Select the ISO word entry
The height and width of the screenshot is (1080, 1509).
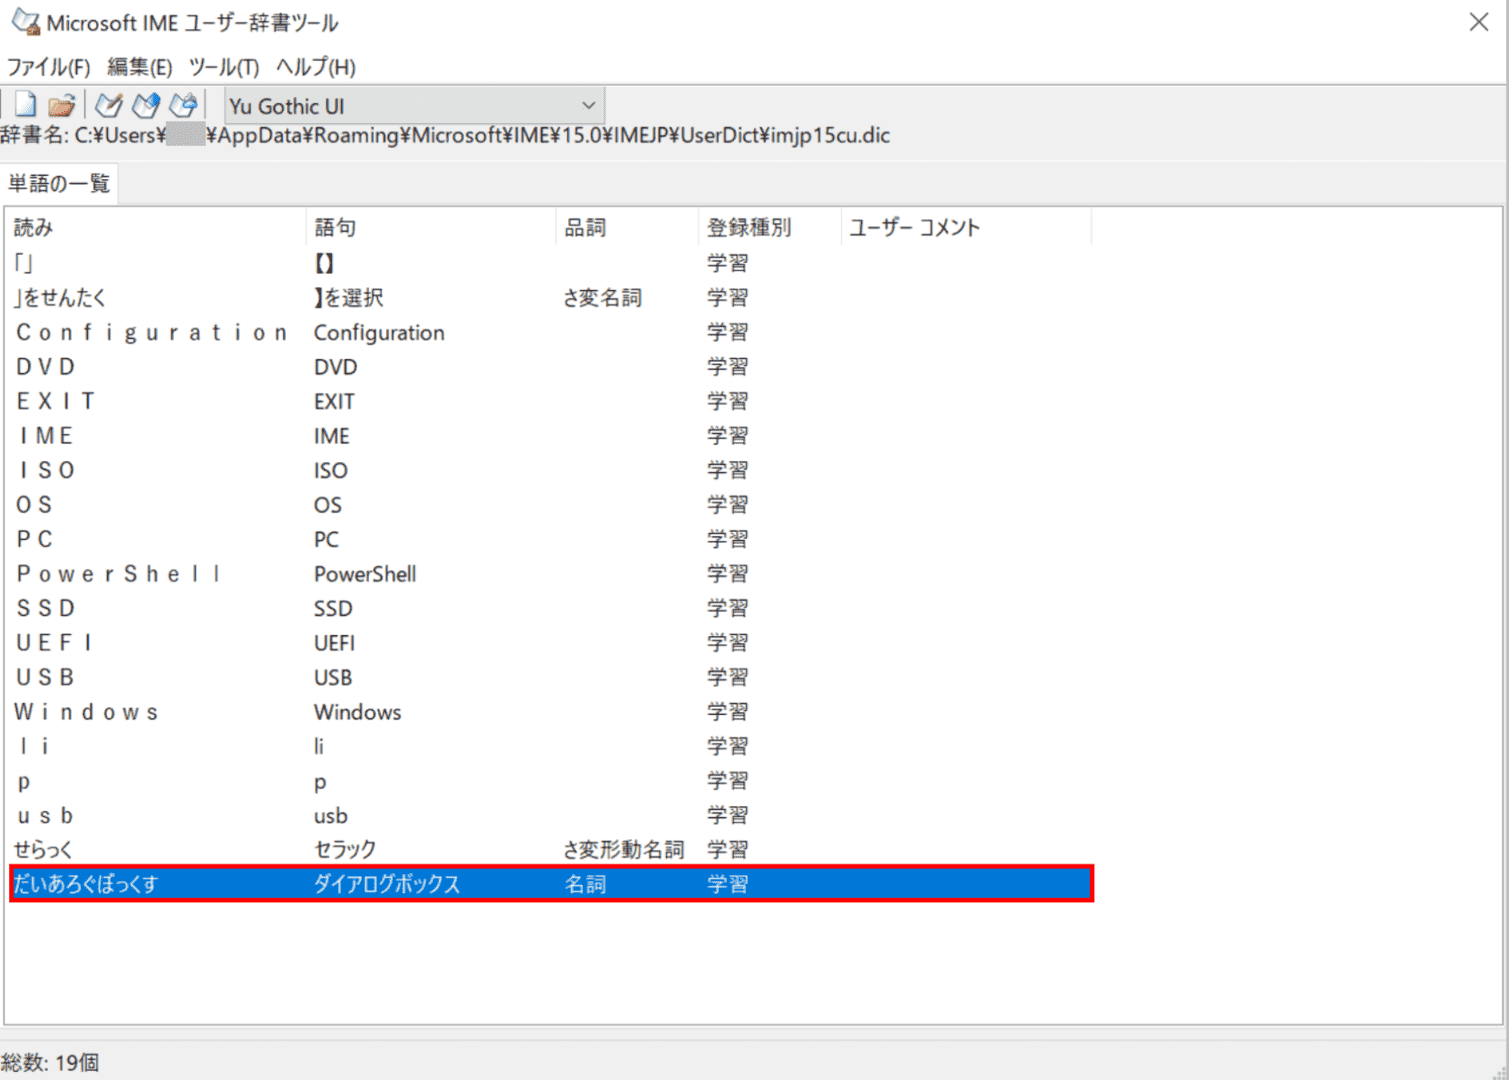(550, 470)
